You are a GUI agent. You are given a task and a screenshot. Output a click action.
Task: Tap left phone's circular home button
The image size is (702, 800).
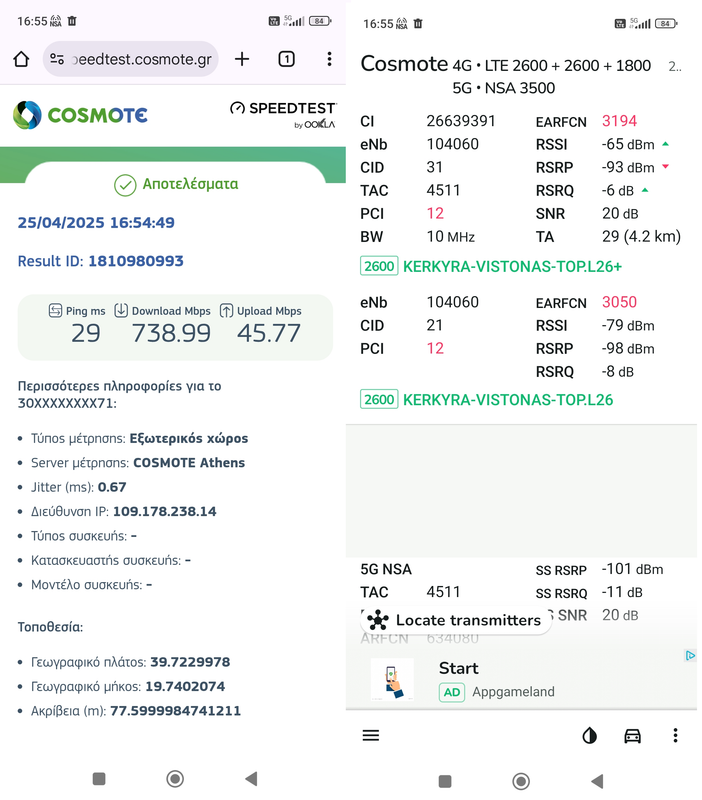(175, 779)
